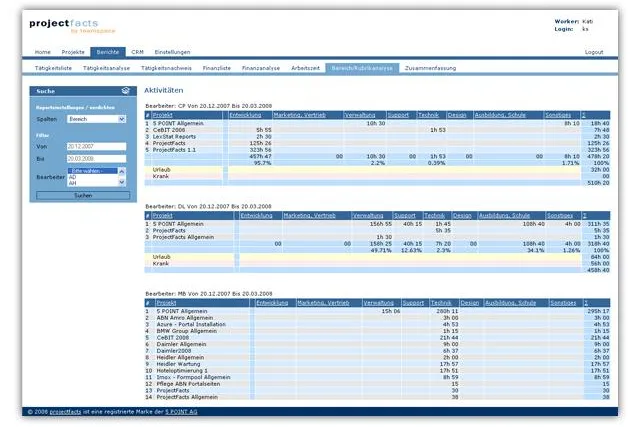Click 'Heidler Wartung' in the MB table
The image size is (640, 427).
click(x=178, y=364)
